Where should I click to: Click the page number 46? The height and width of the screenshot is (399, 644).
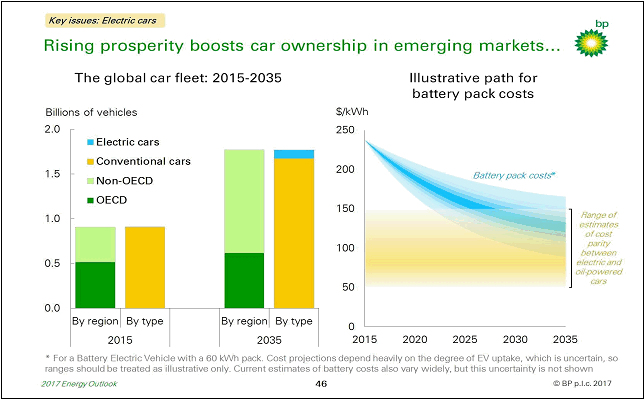[x=321, y=383]
